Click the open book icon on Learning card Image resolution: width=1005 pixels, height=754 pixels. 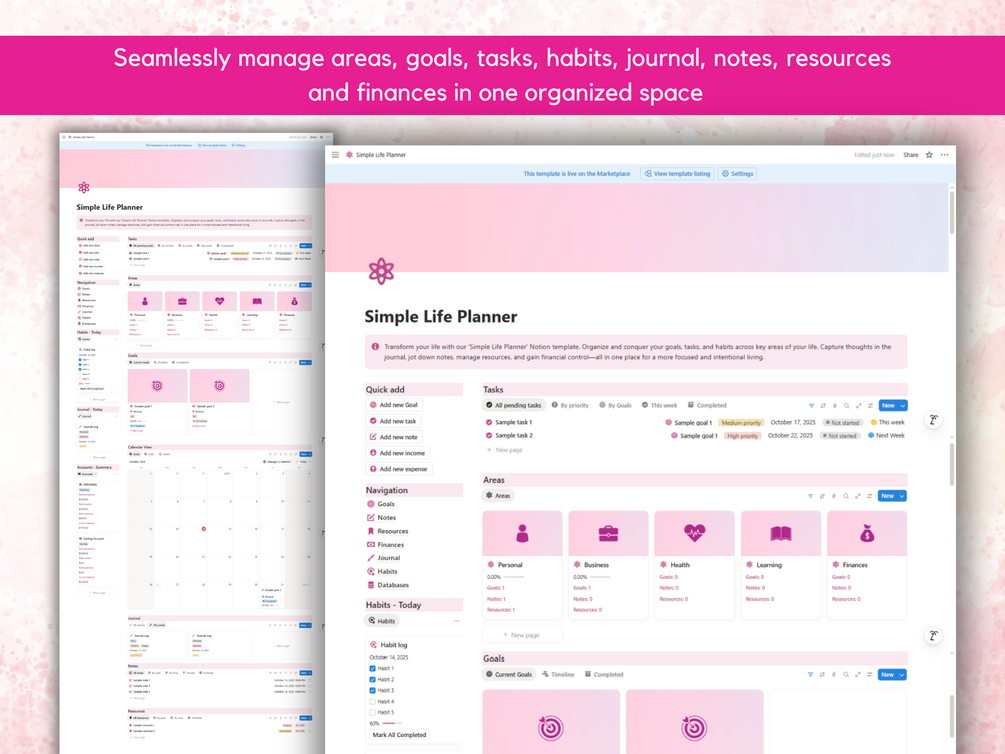click(x=781, y=533)
